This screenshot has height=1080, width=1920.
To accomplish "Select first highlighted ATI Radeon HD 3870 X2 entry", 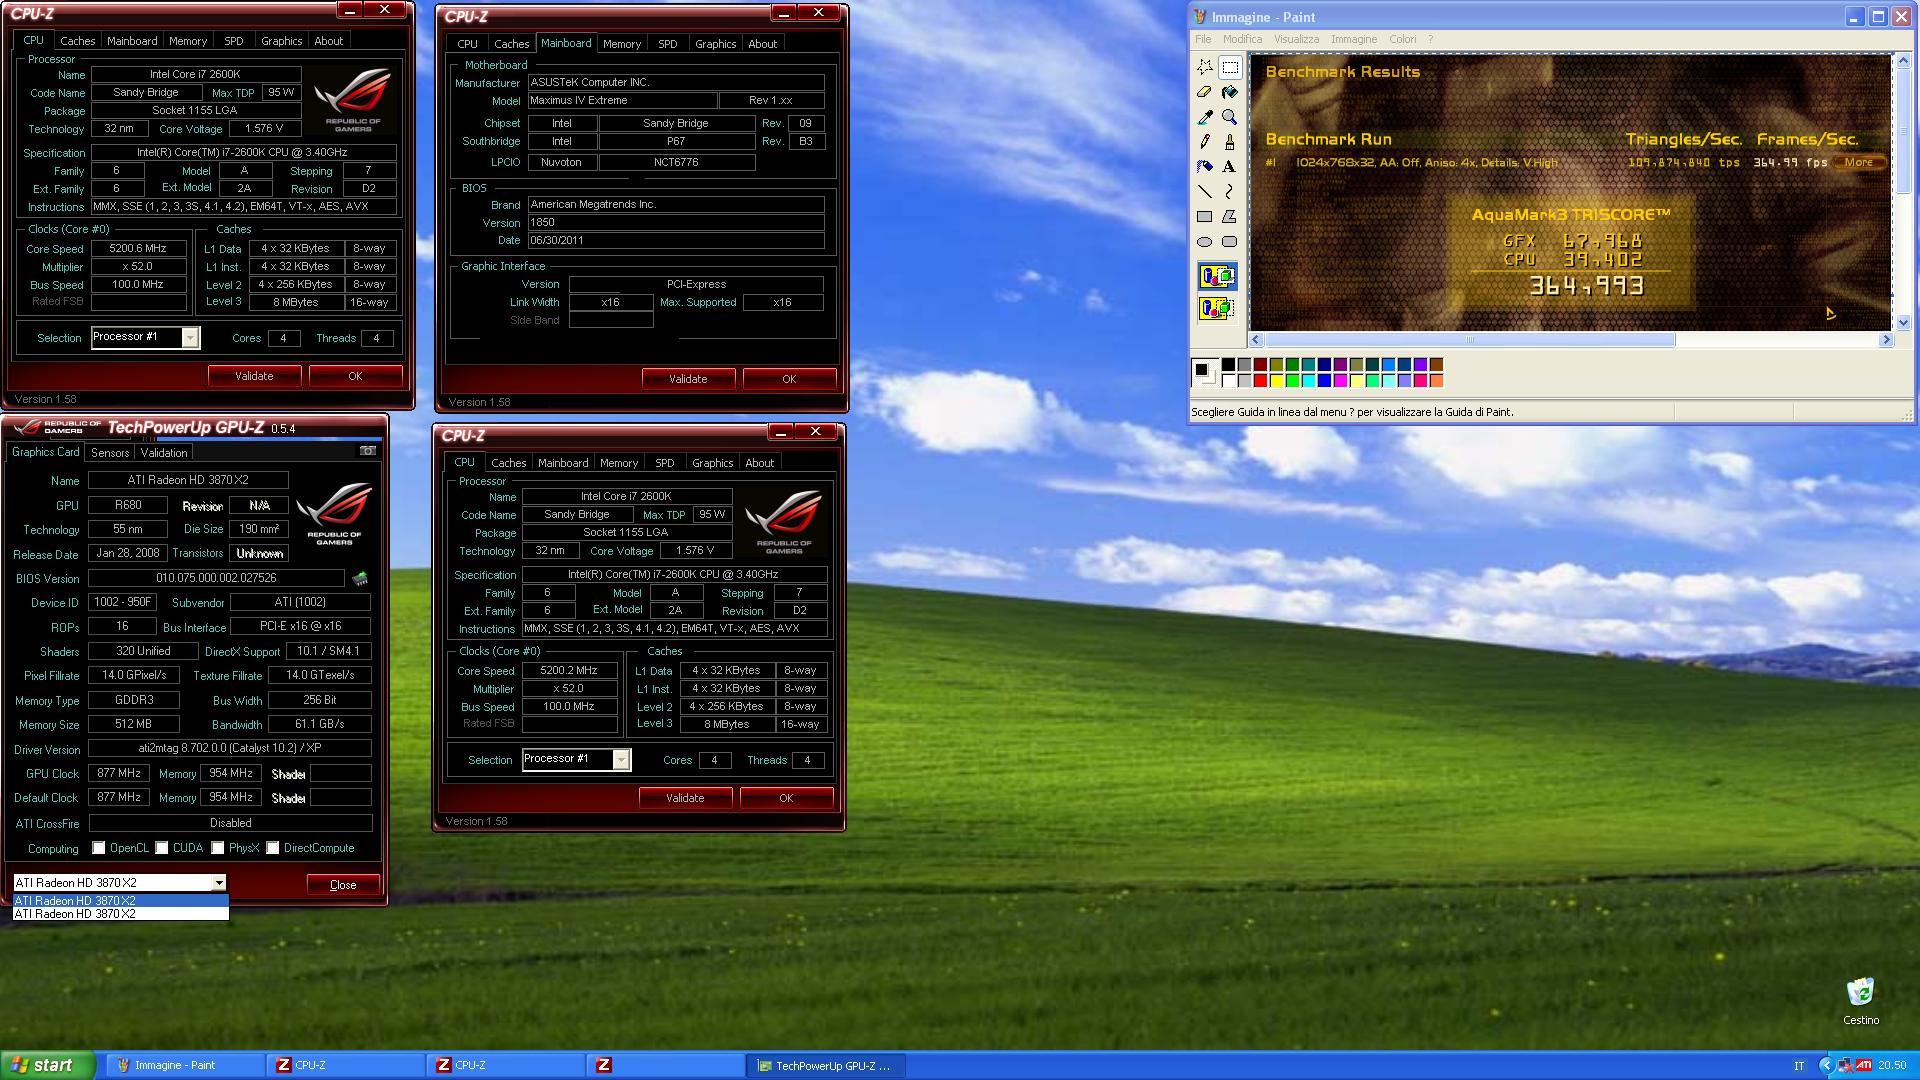I will point(121,901).
